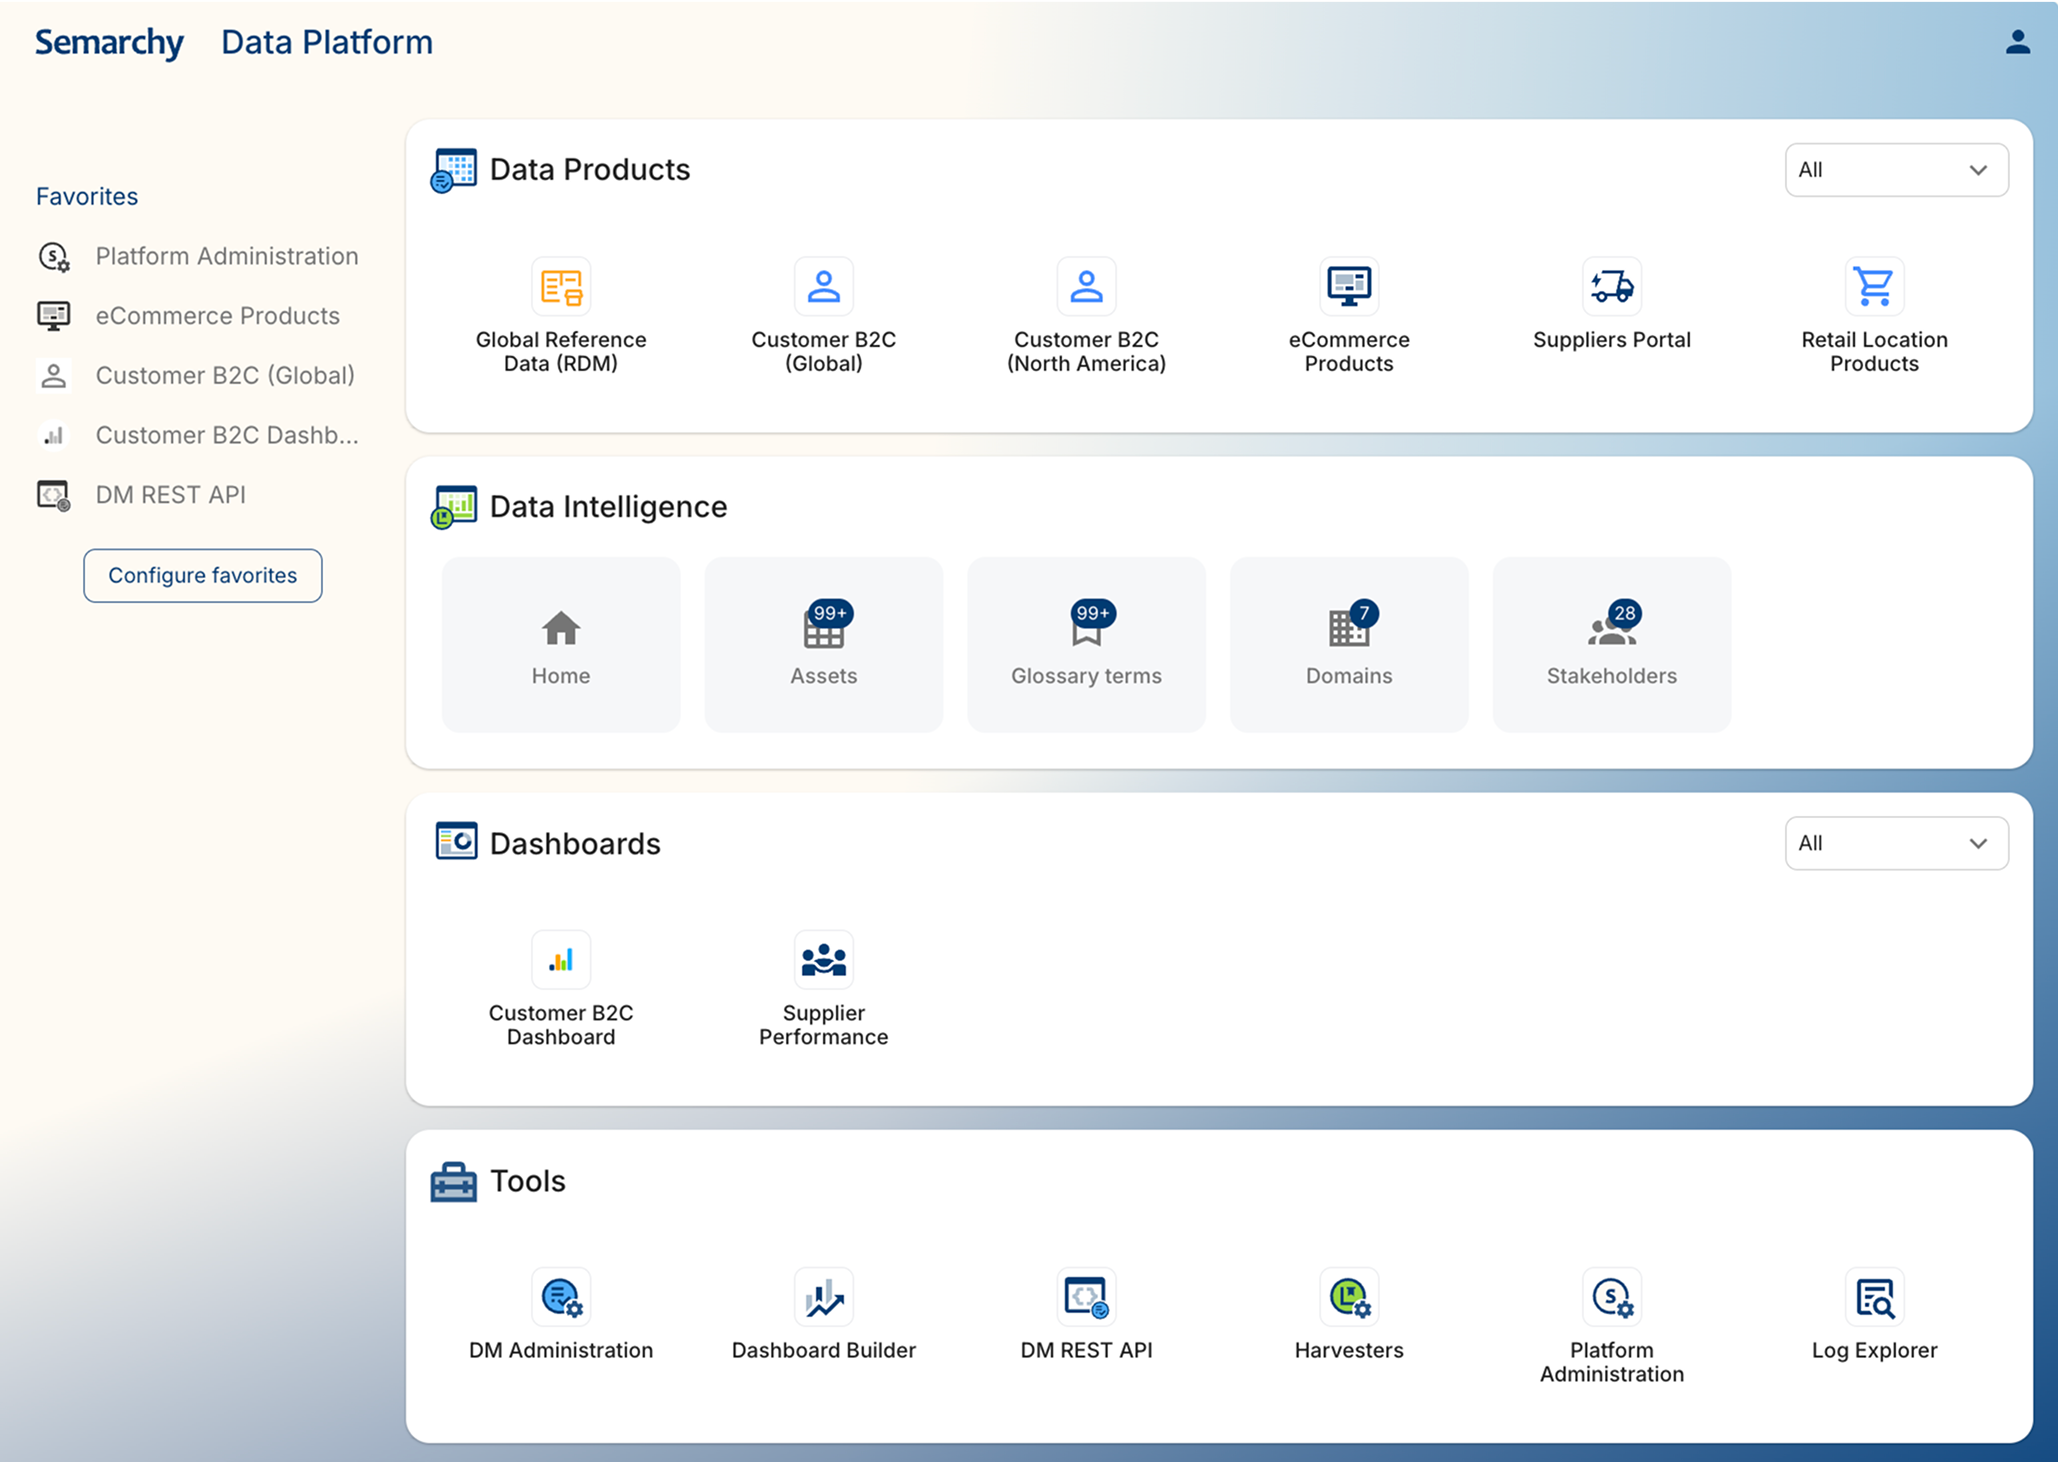Click the Data Intelligence section icon
Viewport: 2058px width, 1462px height.
click(x=454, y=507)
